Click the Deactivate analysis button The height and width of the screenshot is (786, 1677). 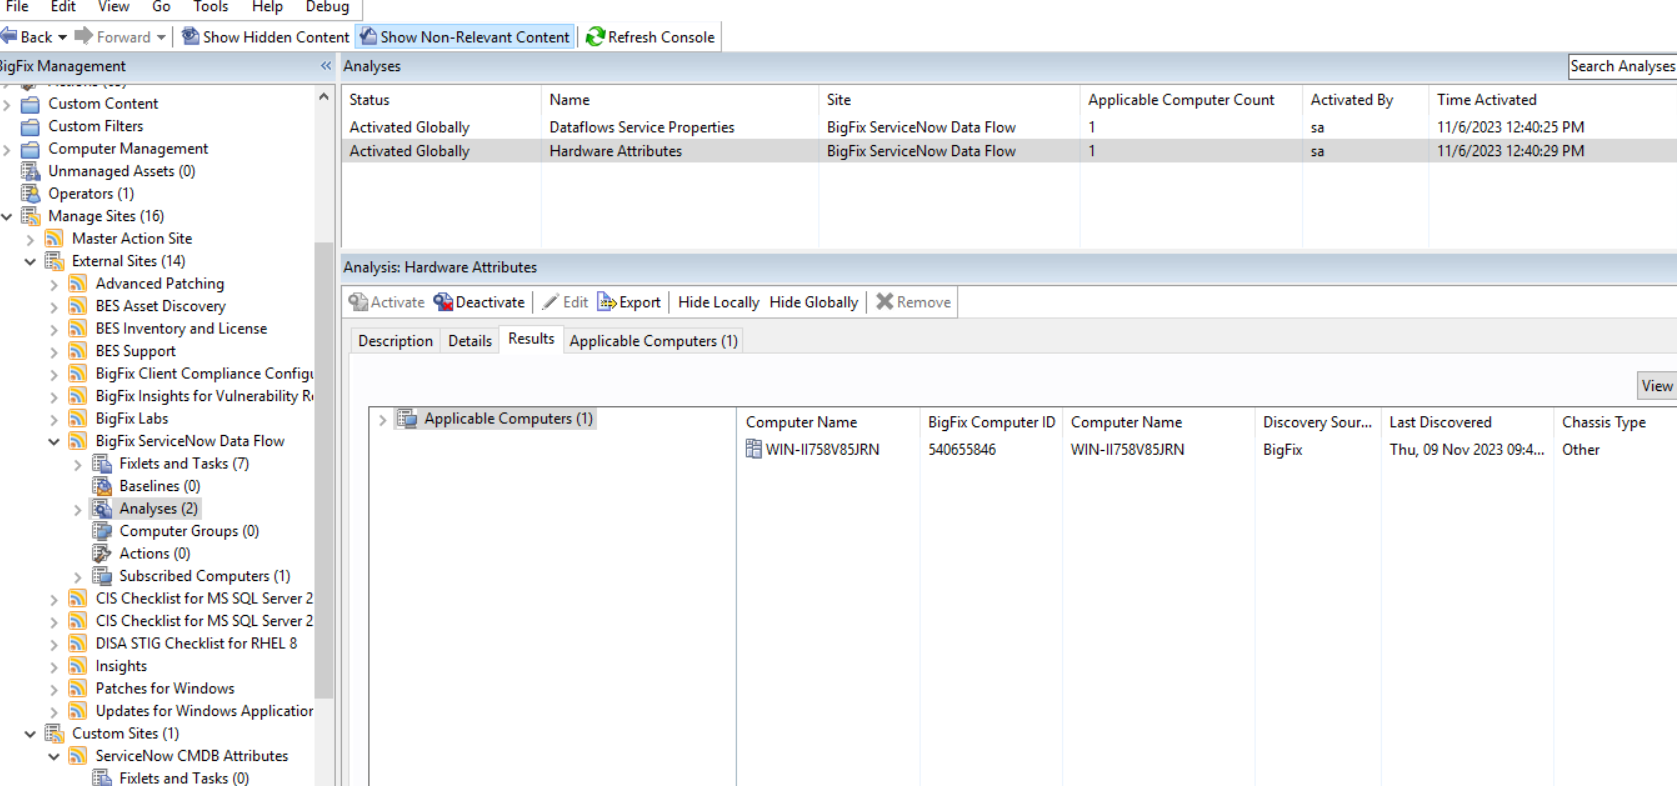coord(479,302)
